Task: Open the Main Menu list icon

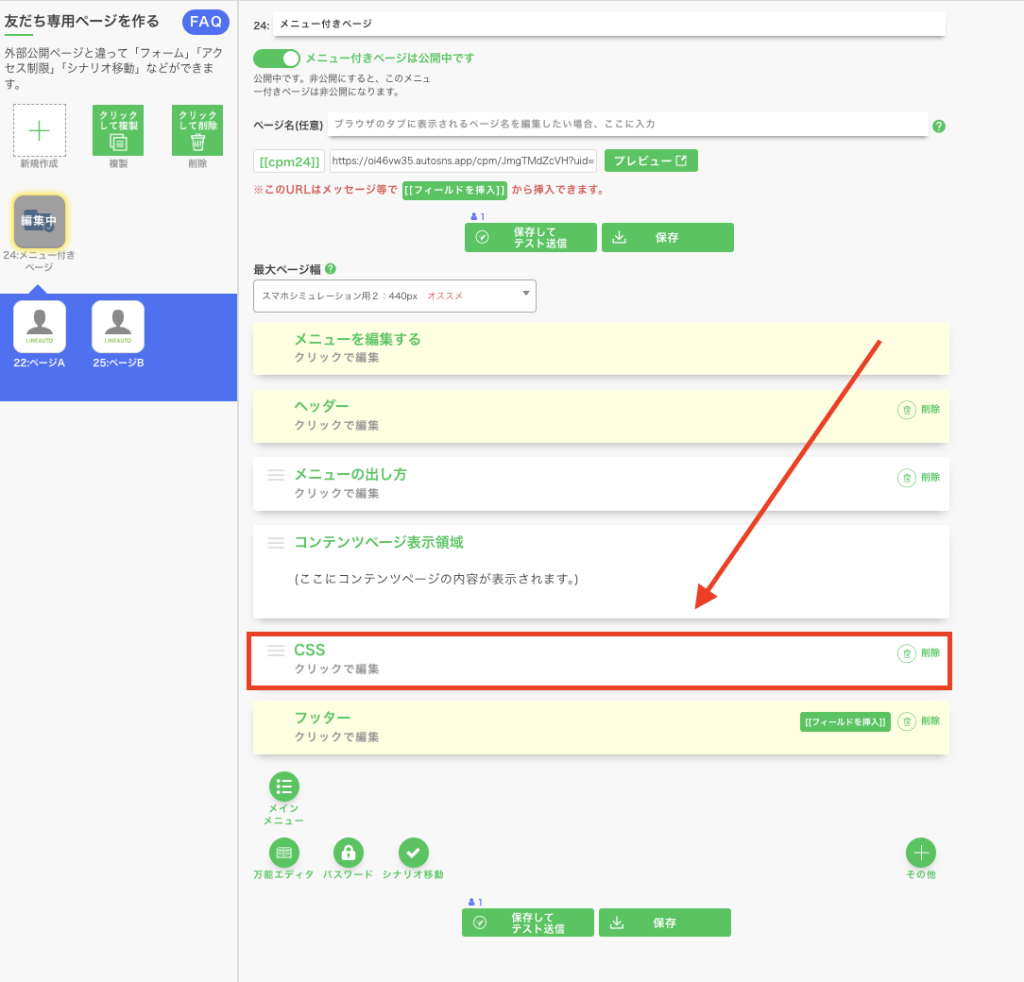Action: [x=284, y=786]
